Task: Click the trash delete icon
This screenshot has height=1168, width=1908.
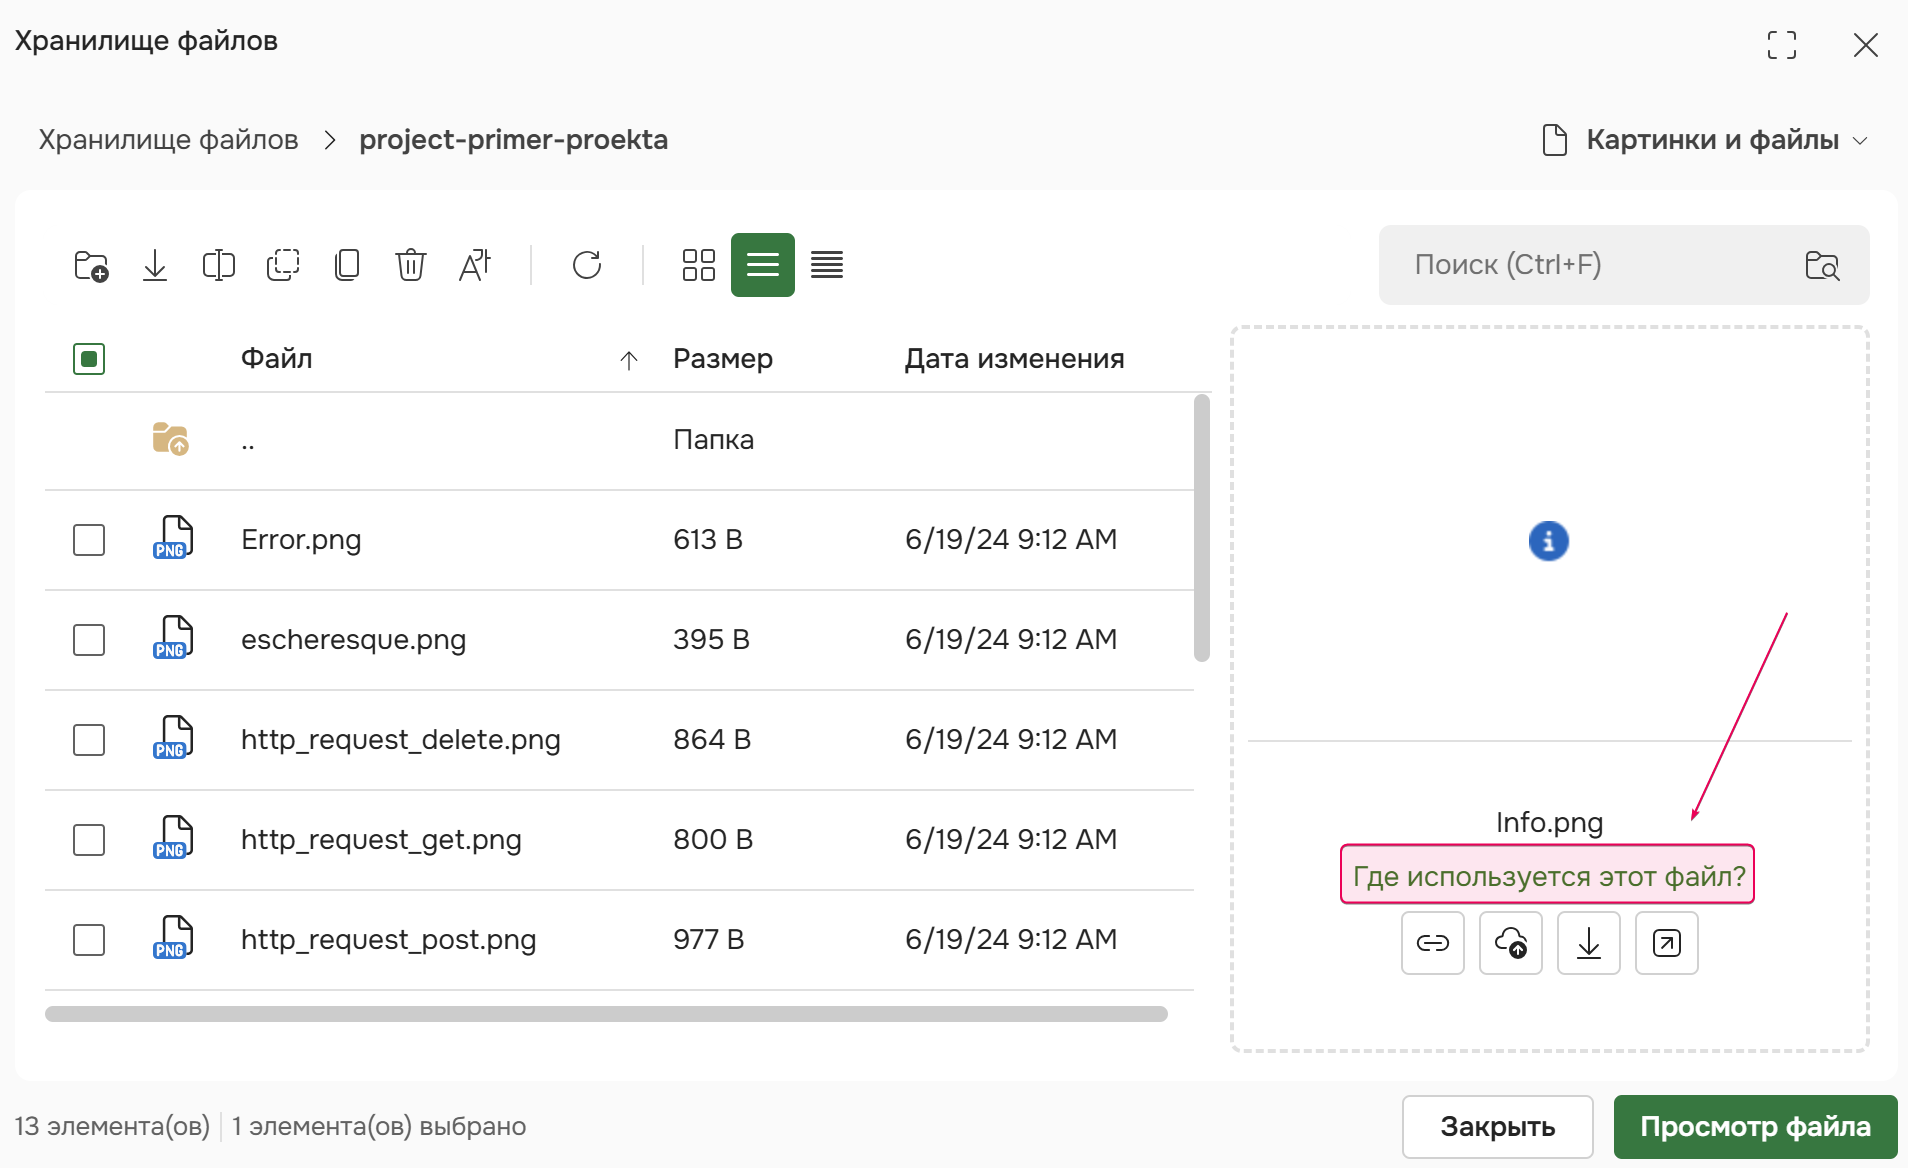Action: (x=411, y=265)
